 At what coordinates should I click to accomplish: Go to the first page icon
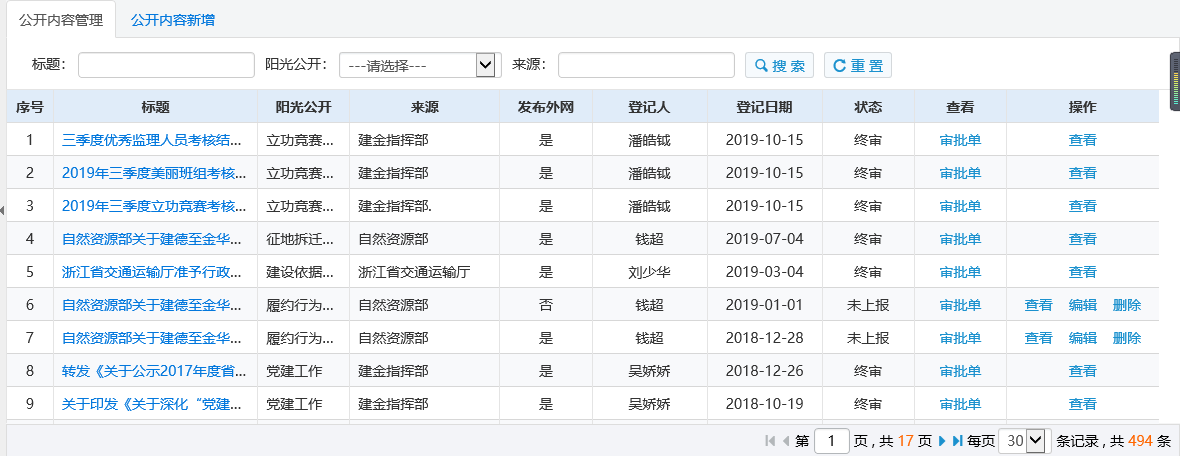770,441
